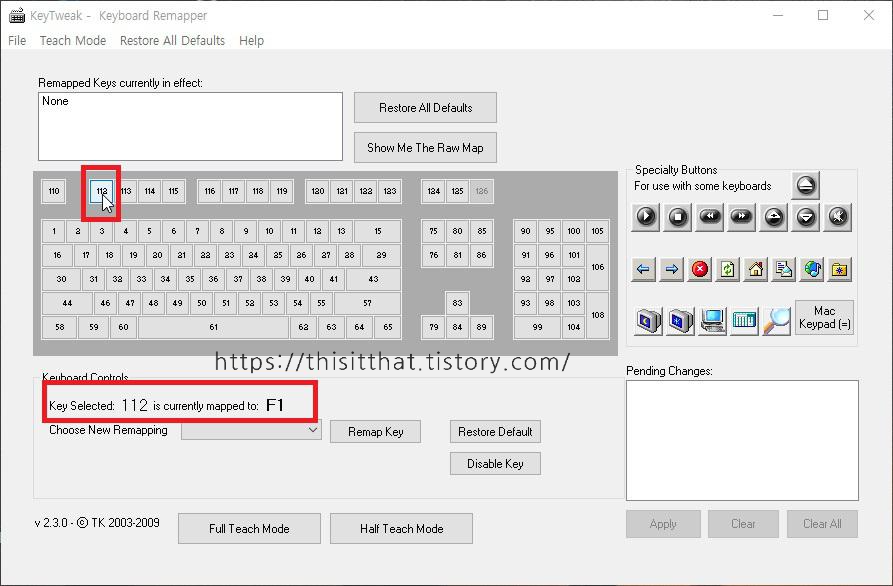Click the Stop media specialty button
Image resolution: width=893 pixels, height=586 pixels.
tap(678, 217)
